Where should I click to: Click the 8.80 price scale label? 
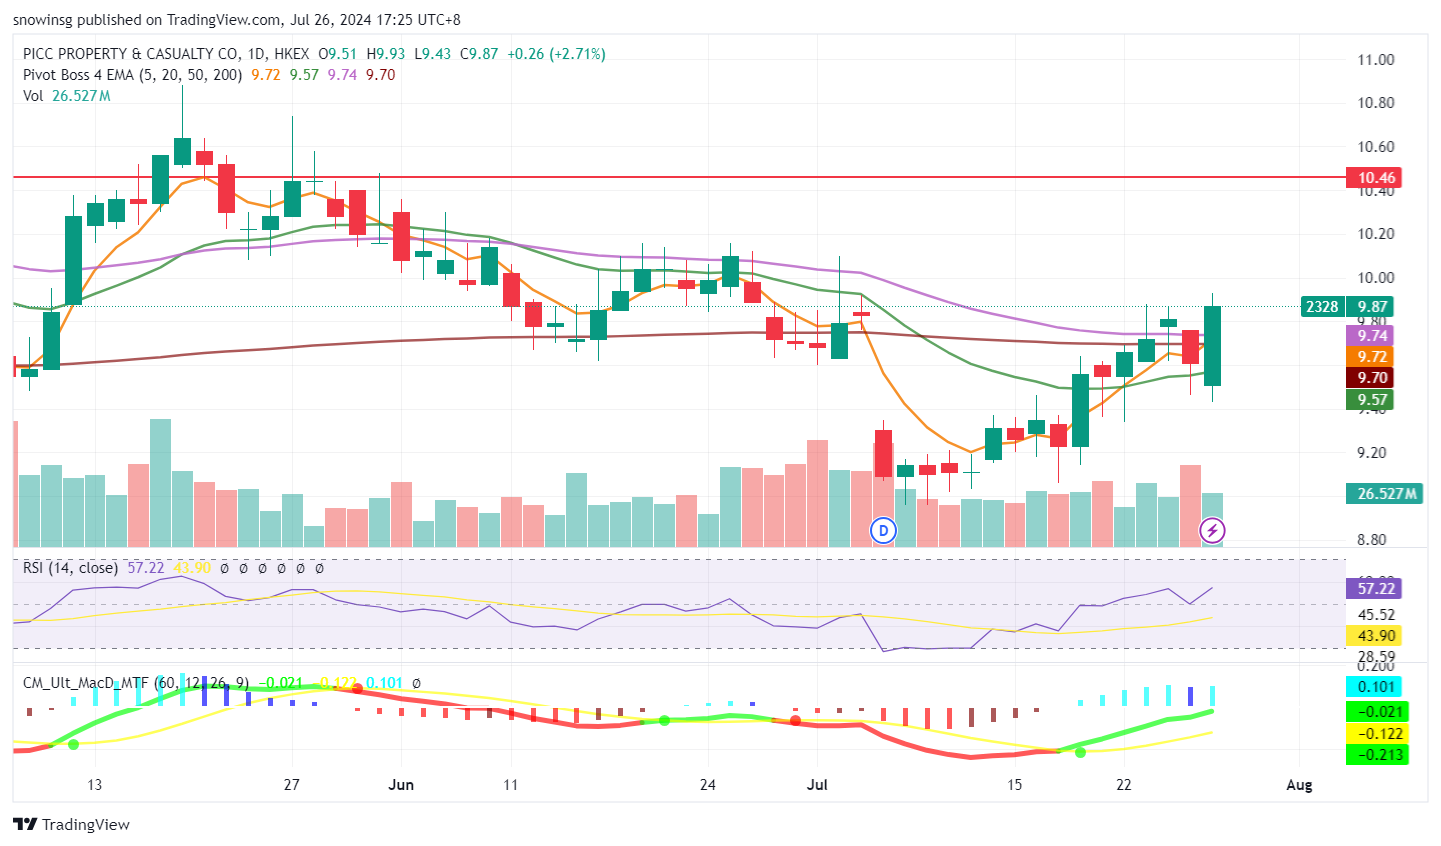click(x=1372, y=540)
